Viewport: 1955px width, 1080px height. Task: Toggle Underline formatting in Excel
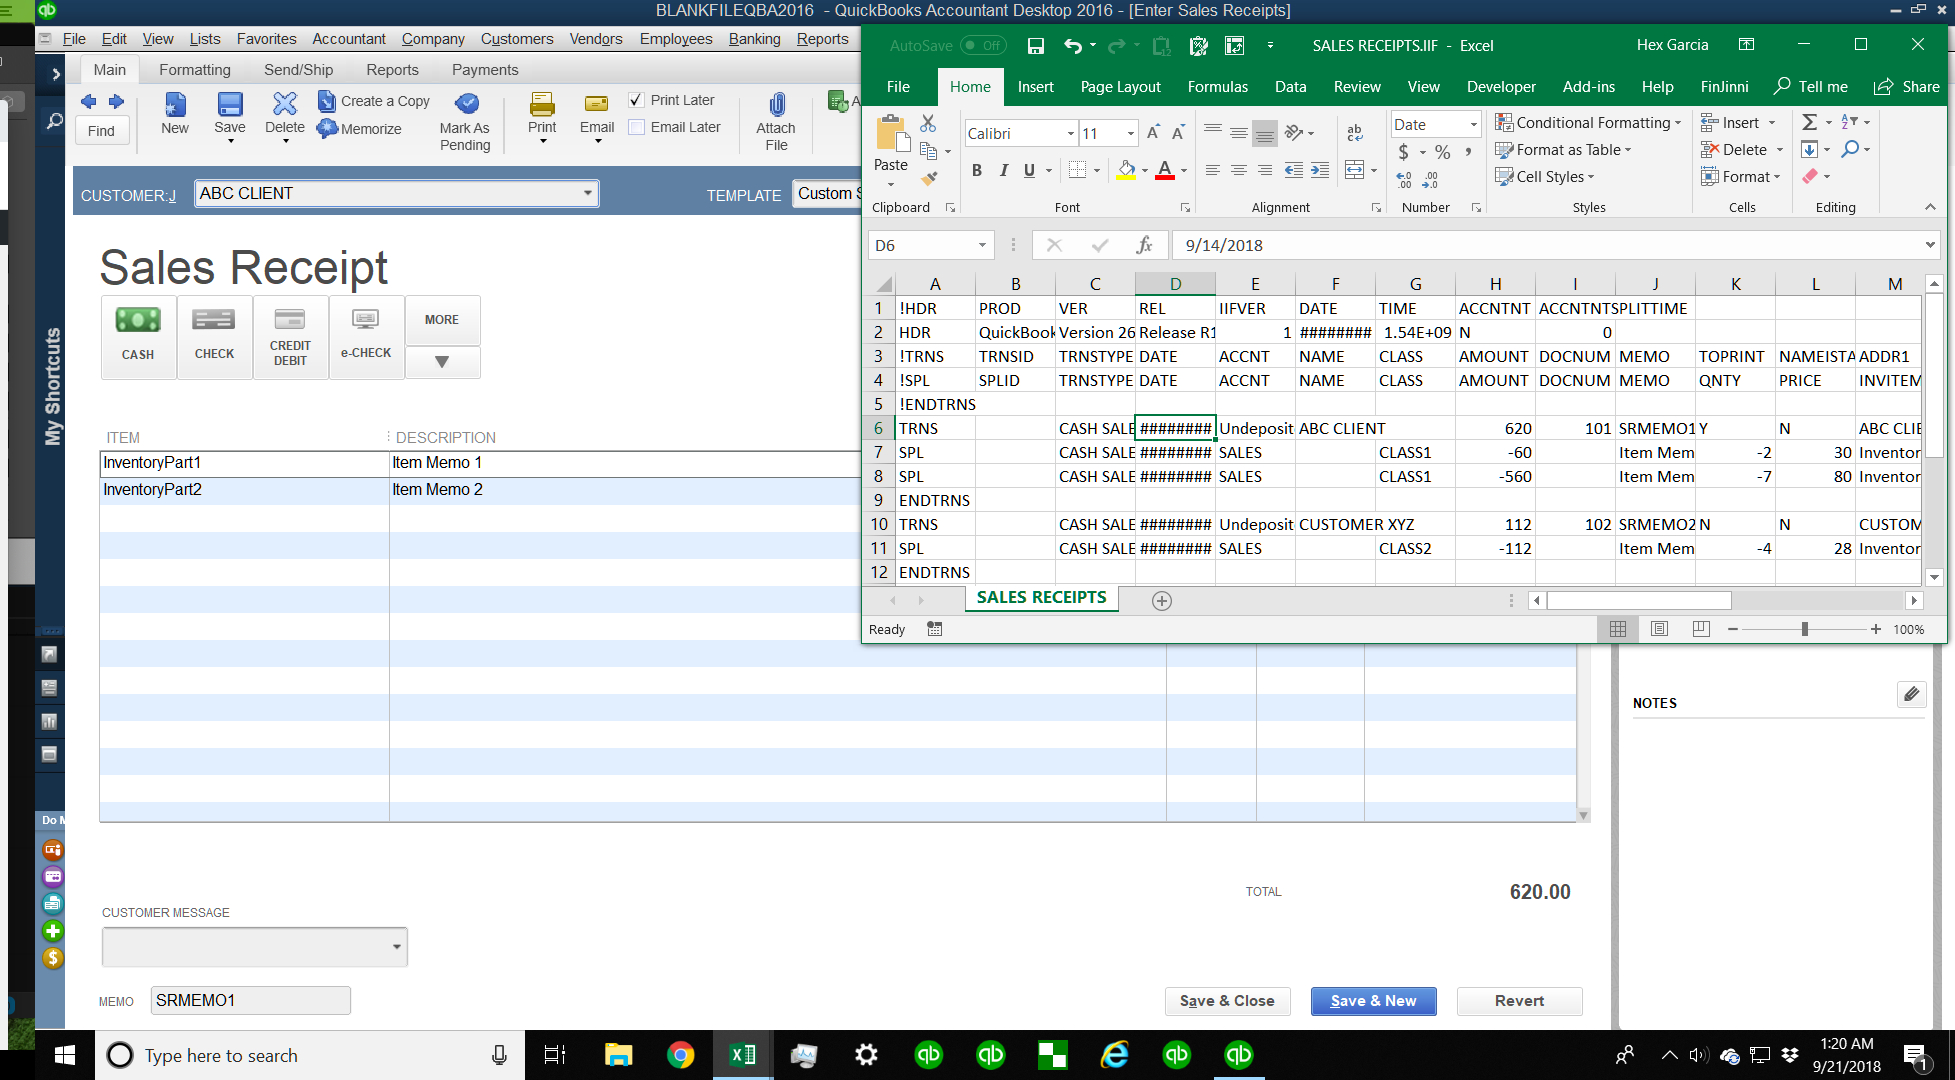[x=1029, y=170]
